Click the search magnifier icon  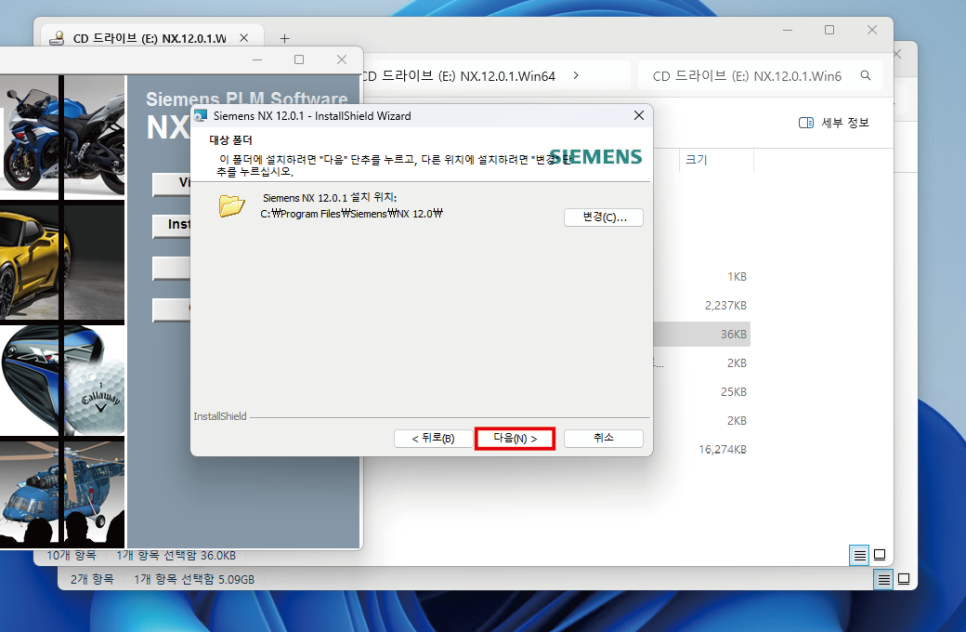(866, 76)
